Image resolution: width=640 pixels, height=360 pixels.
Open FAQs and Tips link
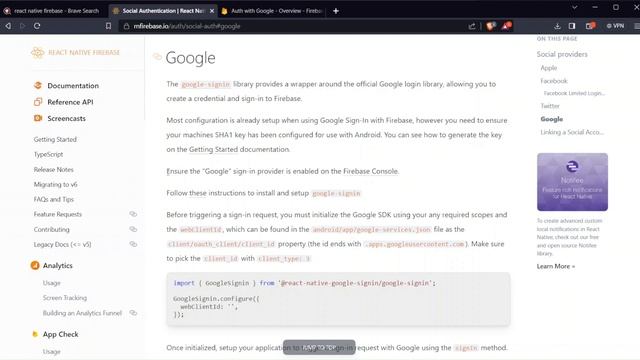pos(53,199)
